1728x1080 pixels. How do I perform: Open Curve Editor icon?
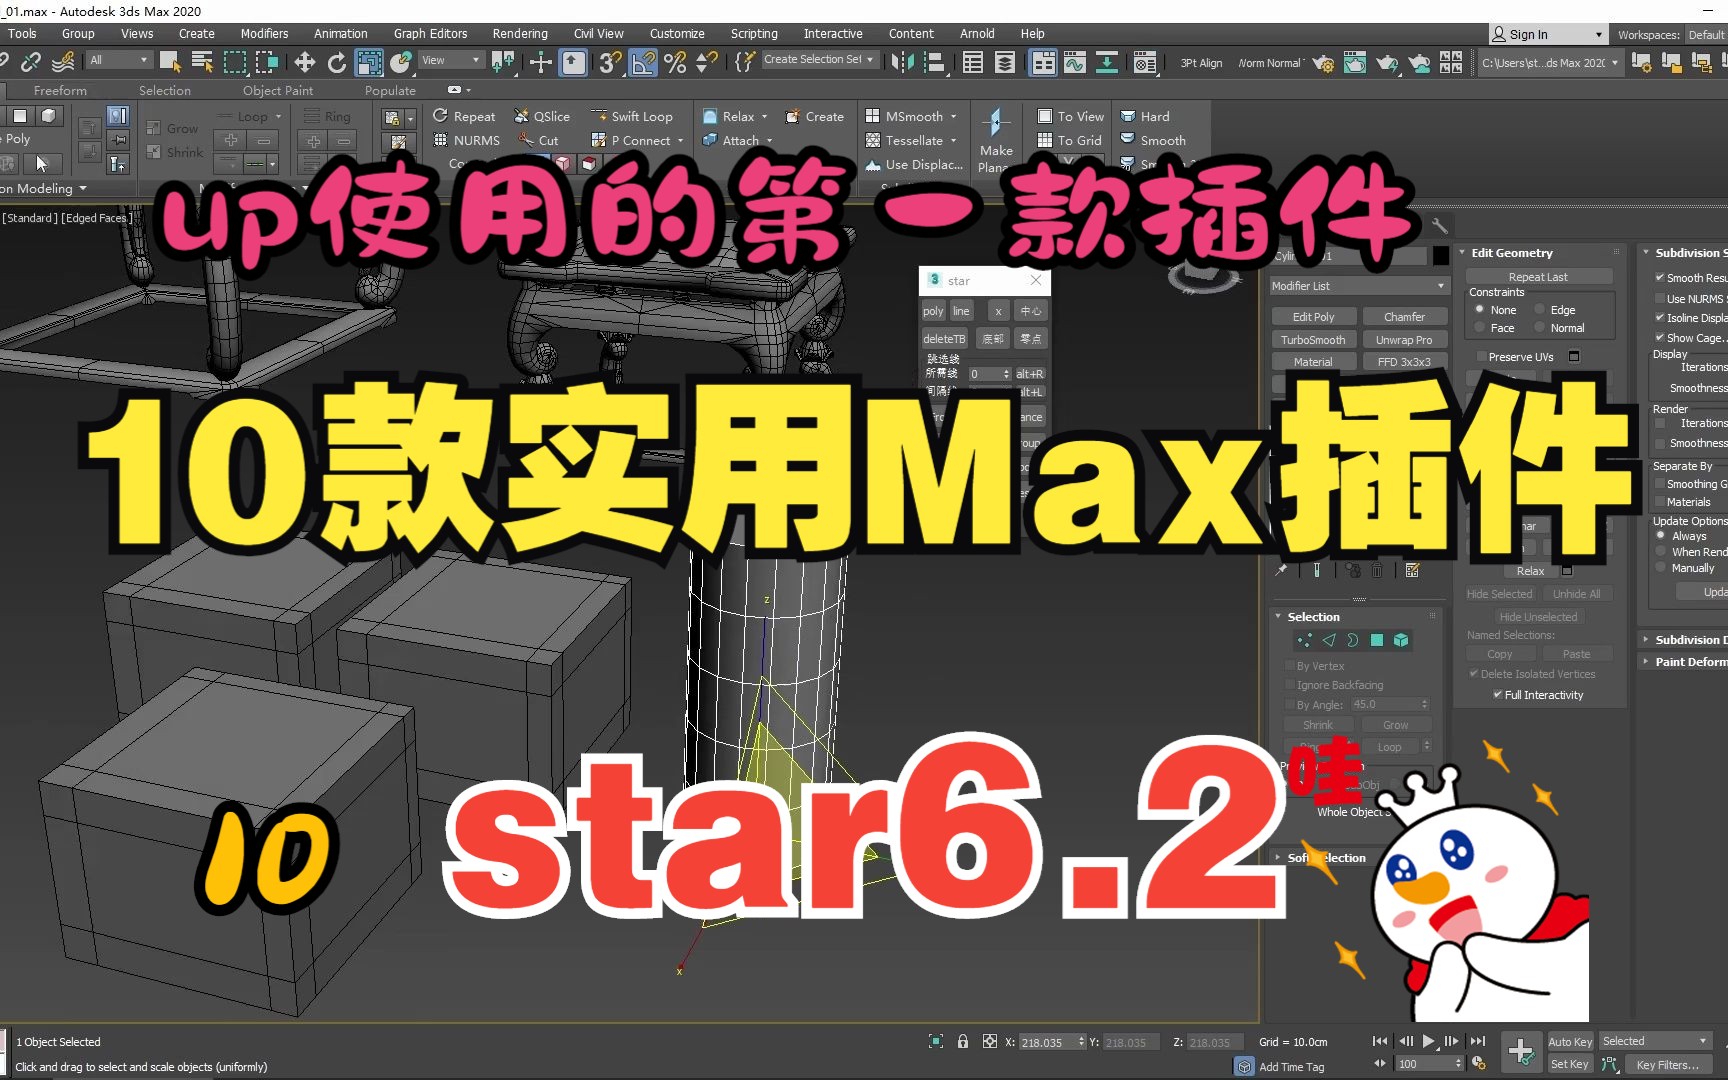(1075, 62)
